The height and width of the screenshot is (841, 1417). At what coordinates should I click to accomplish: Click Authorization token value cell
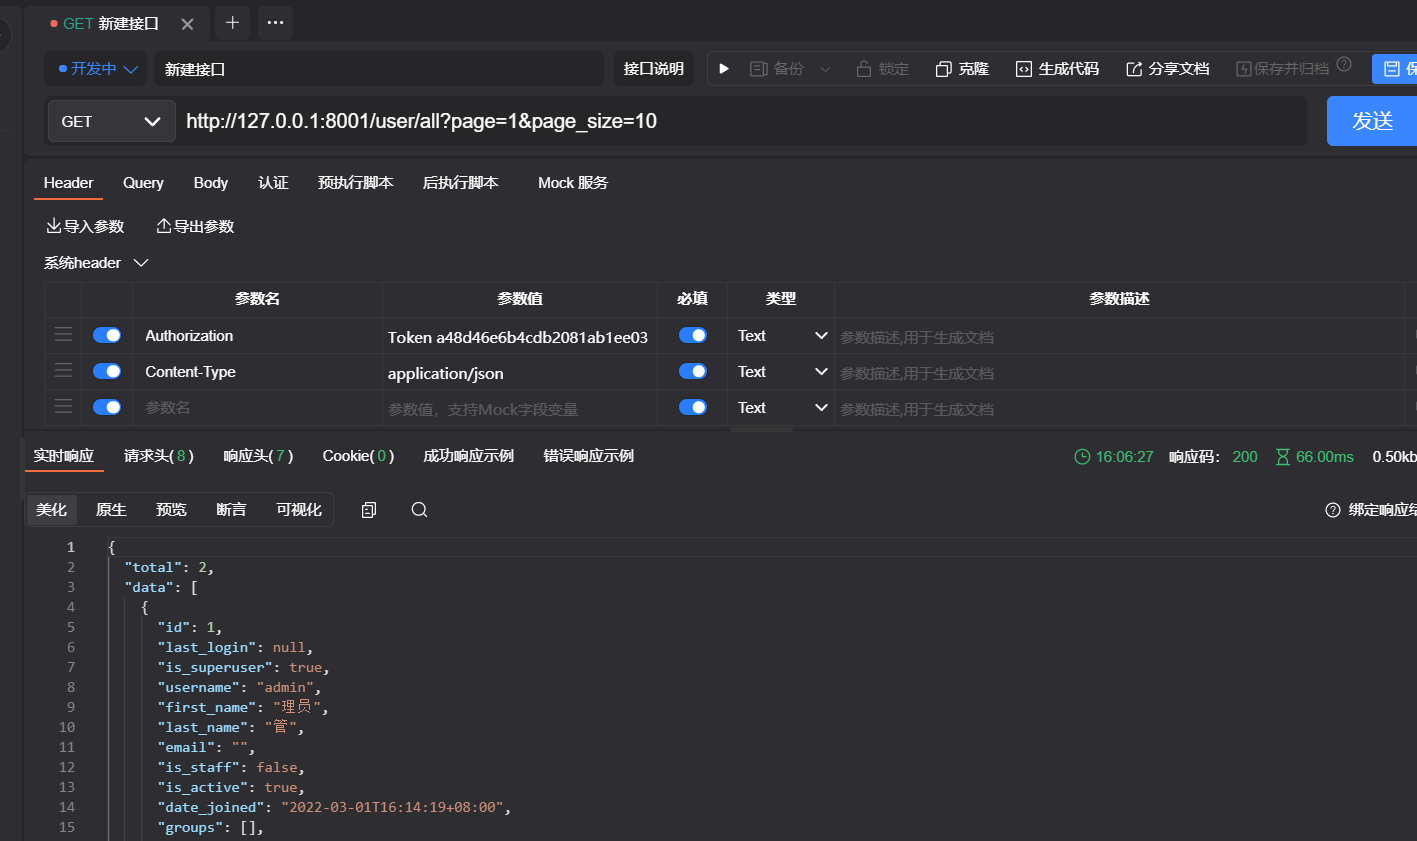tap(520, 337)
